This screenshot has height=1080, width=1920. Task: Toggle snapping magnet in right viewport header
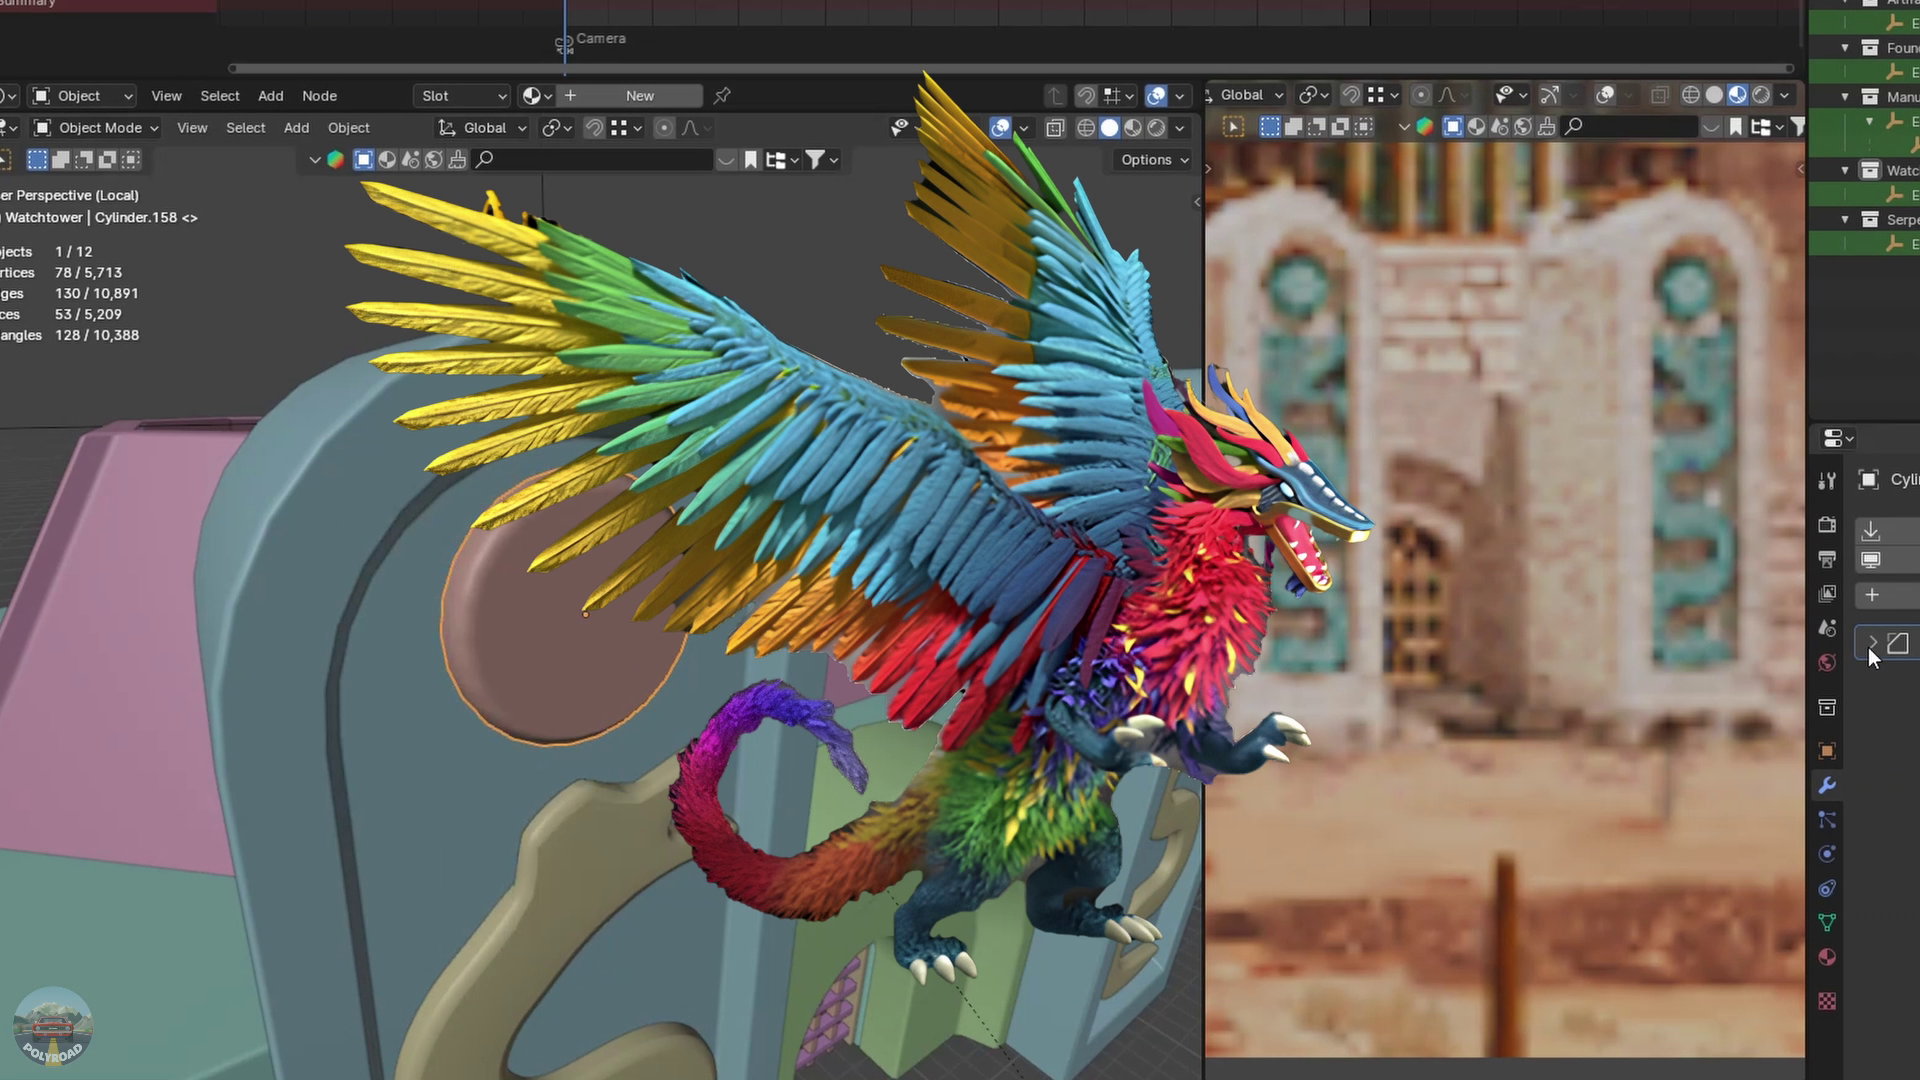point(1351,95)
